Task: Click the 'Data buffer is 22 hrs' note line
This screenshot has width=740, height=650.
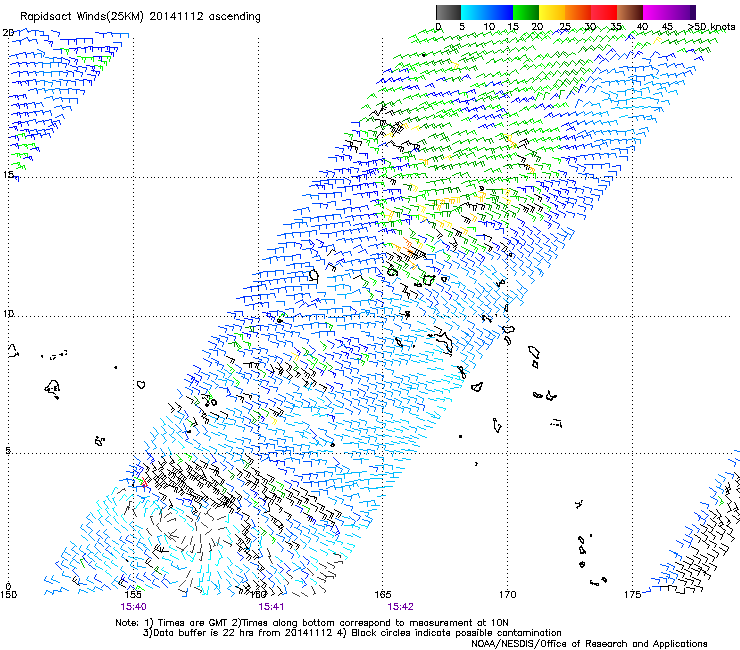Action: pyautogui.click(x=352, y=633)
